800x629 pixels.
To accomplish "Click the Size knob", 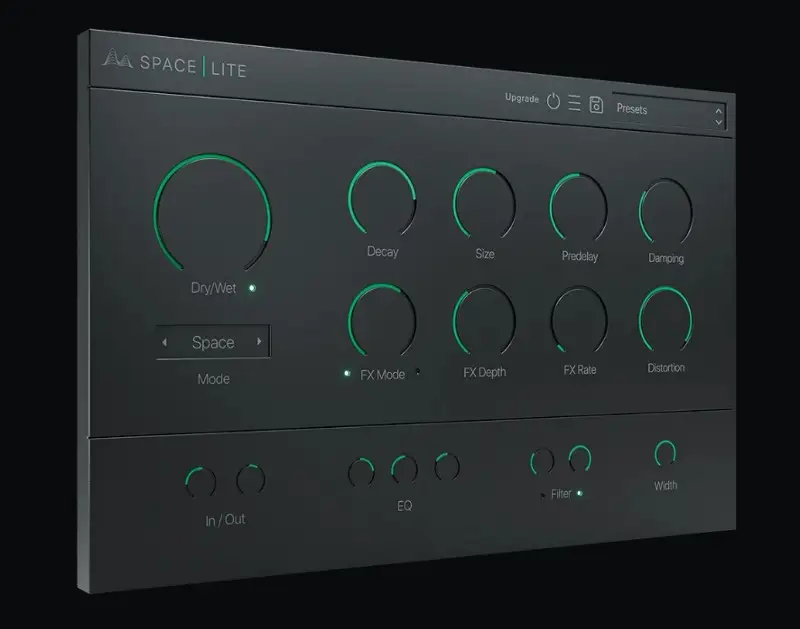I will [484, 201].
